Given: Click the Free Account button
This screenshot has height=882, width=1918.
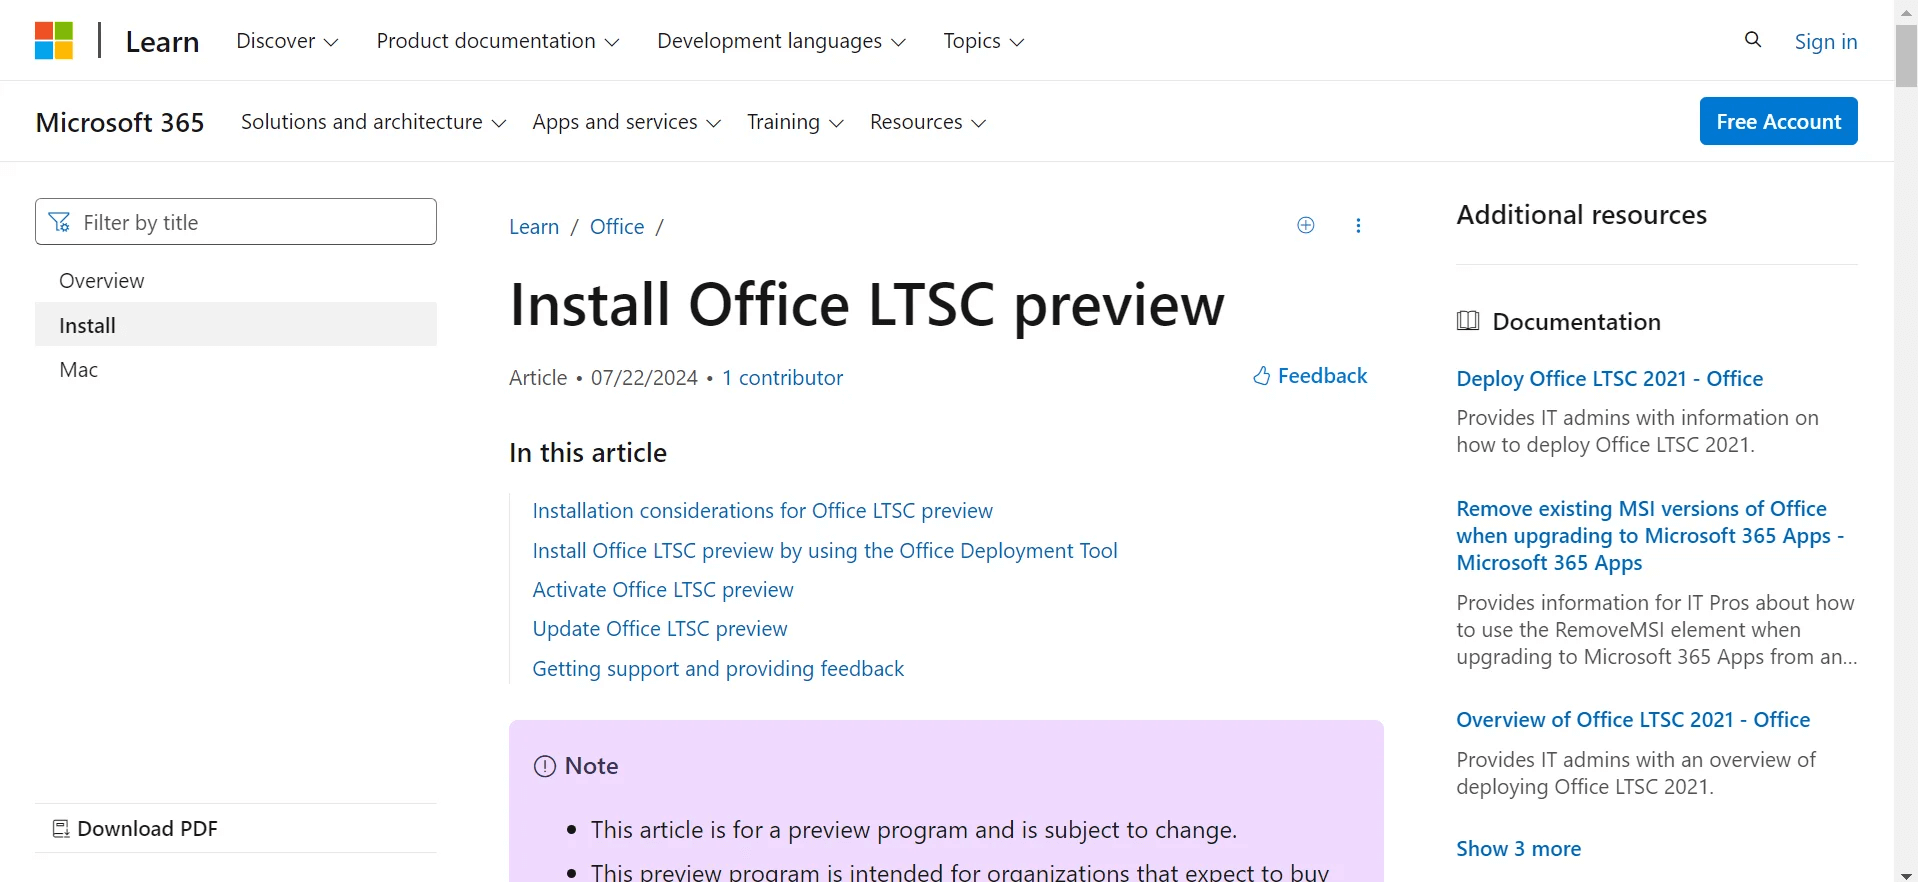Looking at the screenshot, I should (1779, 121).
